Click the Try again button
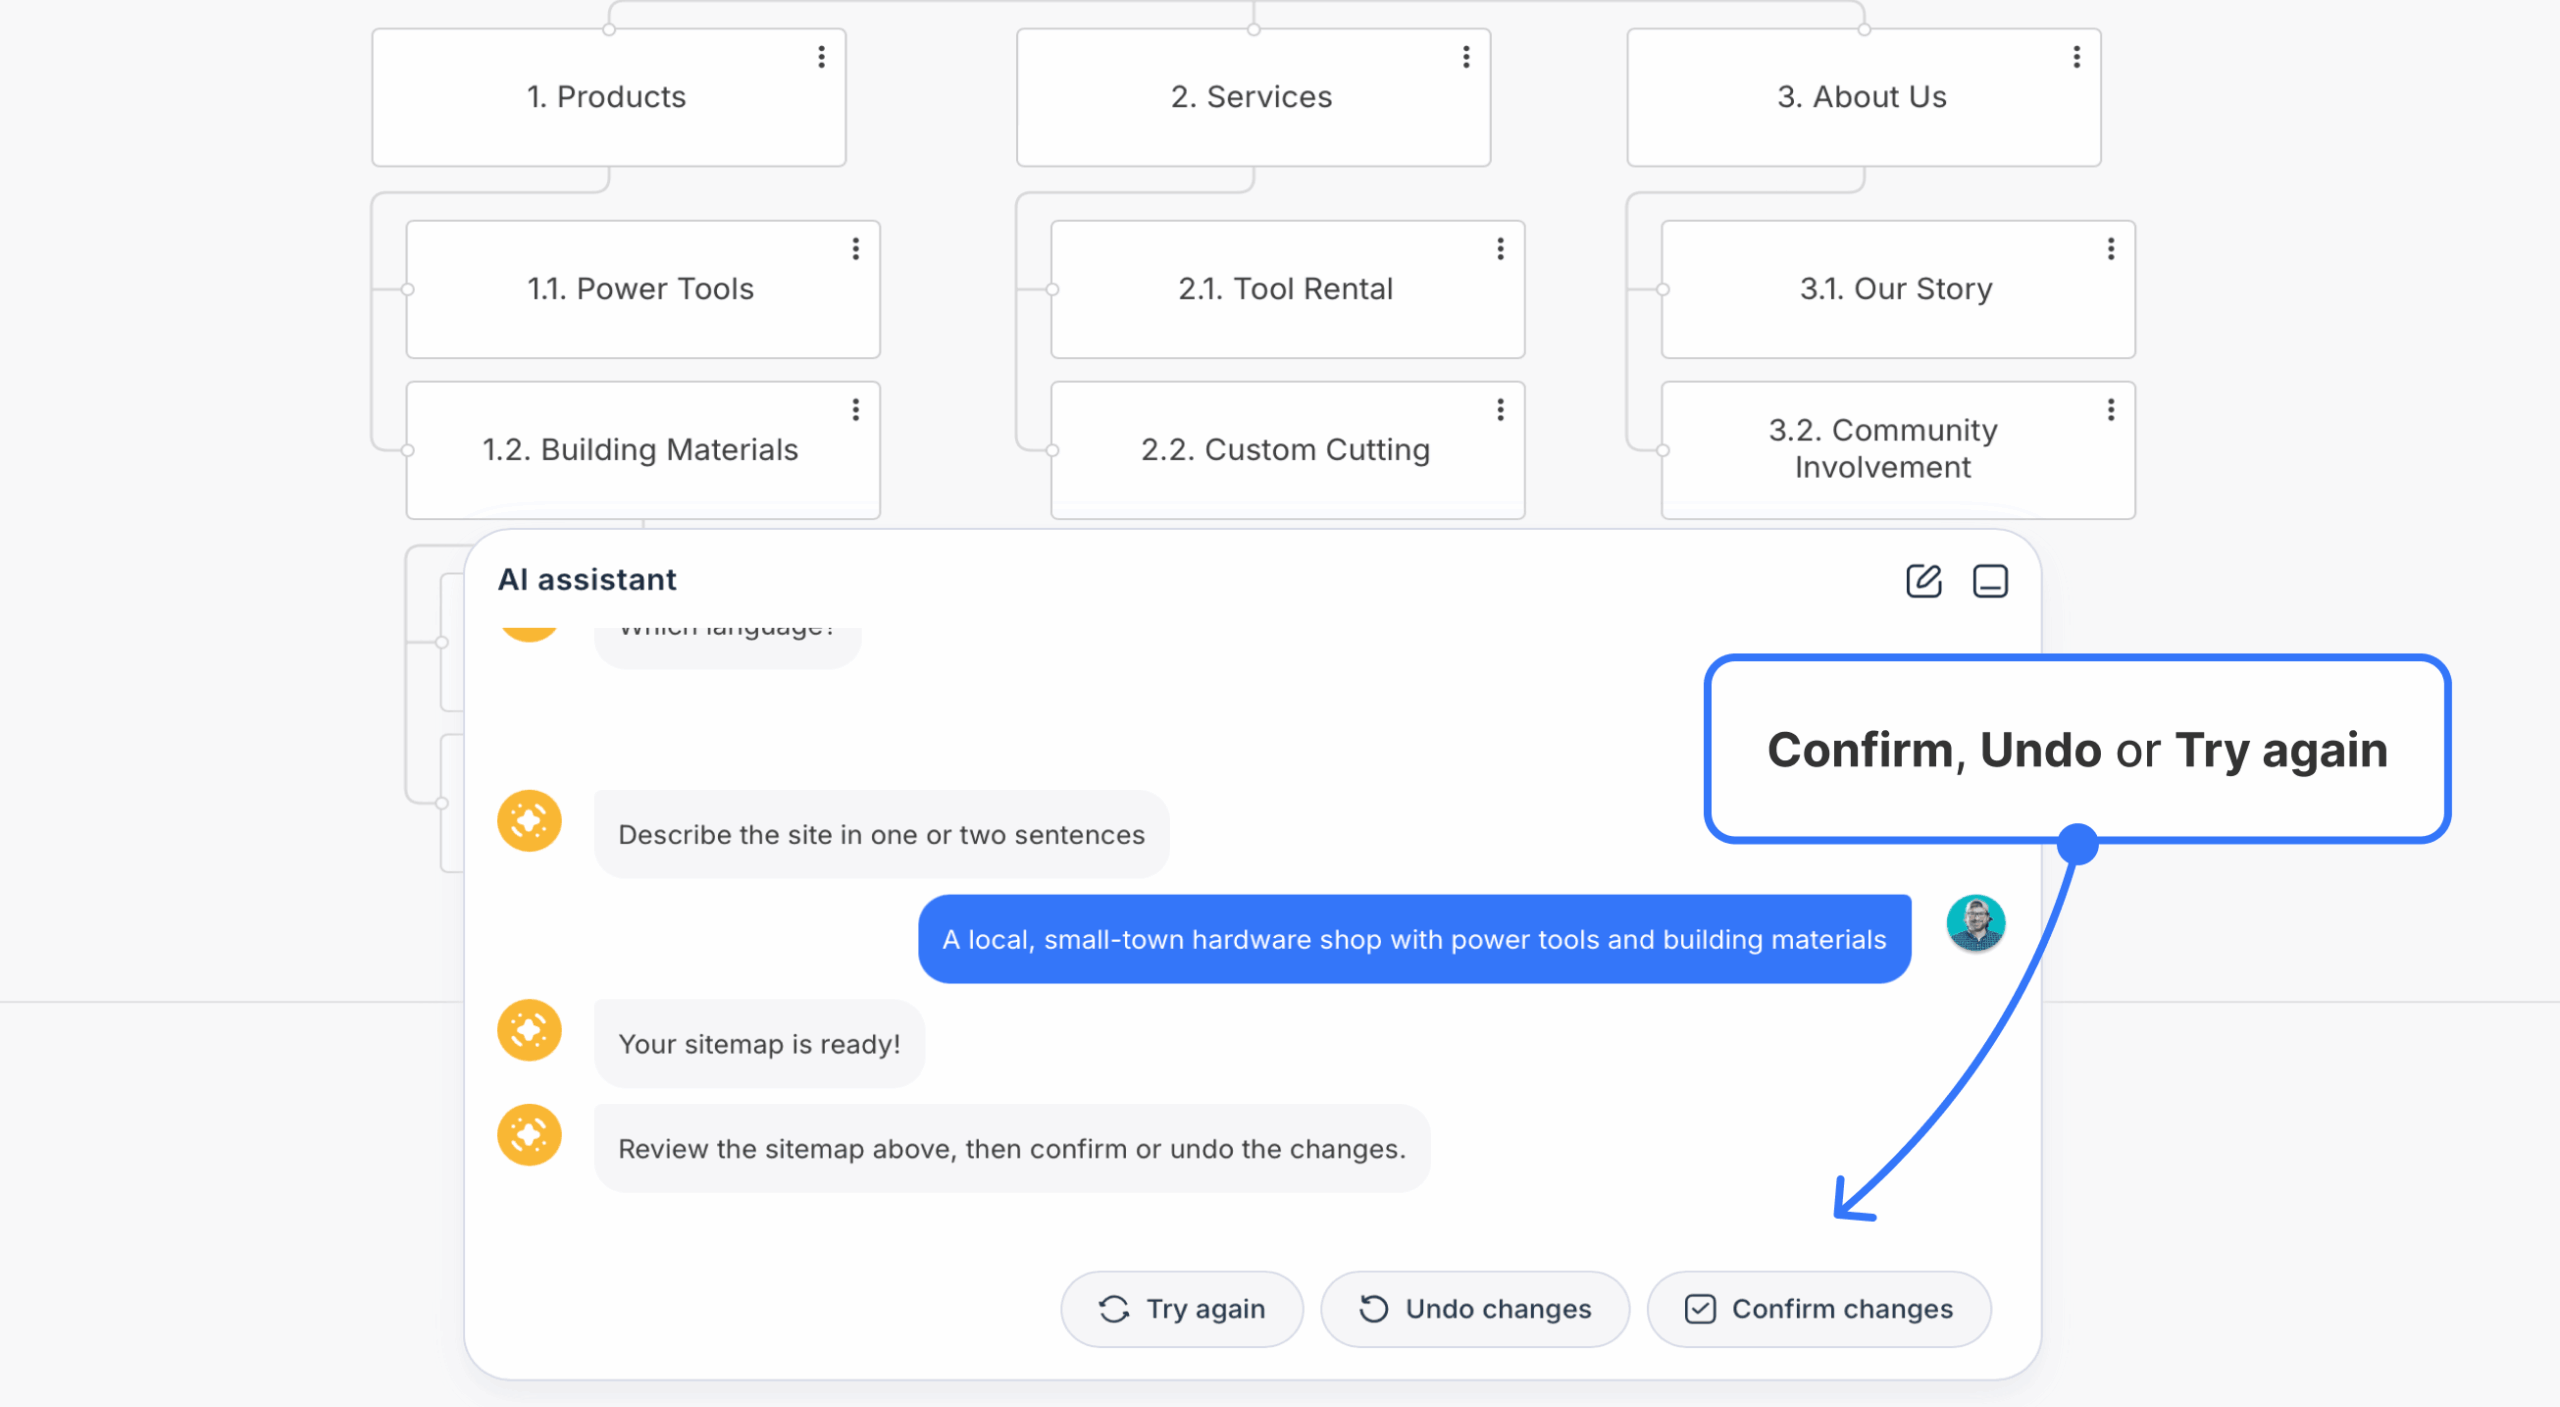This screenshot has width=2560, height=1407. [1181, 1309]
